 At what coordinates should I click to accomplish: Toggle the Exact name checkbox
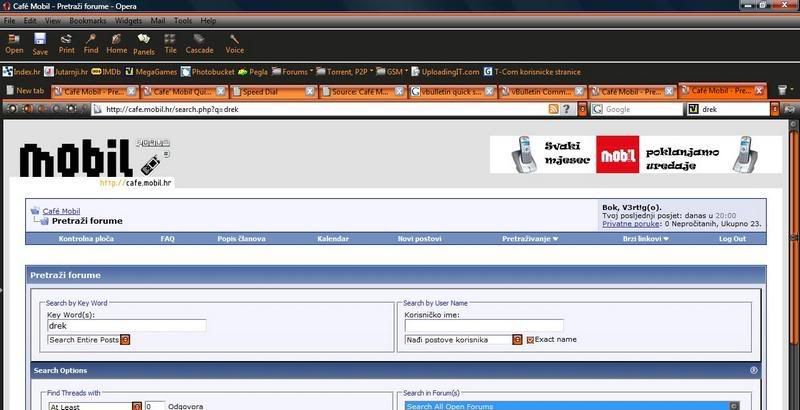pyautogui.click(x=530, y=340)
